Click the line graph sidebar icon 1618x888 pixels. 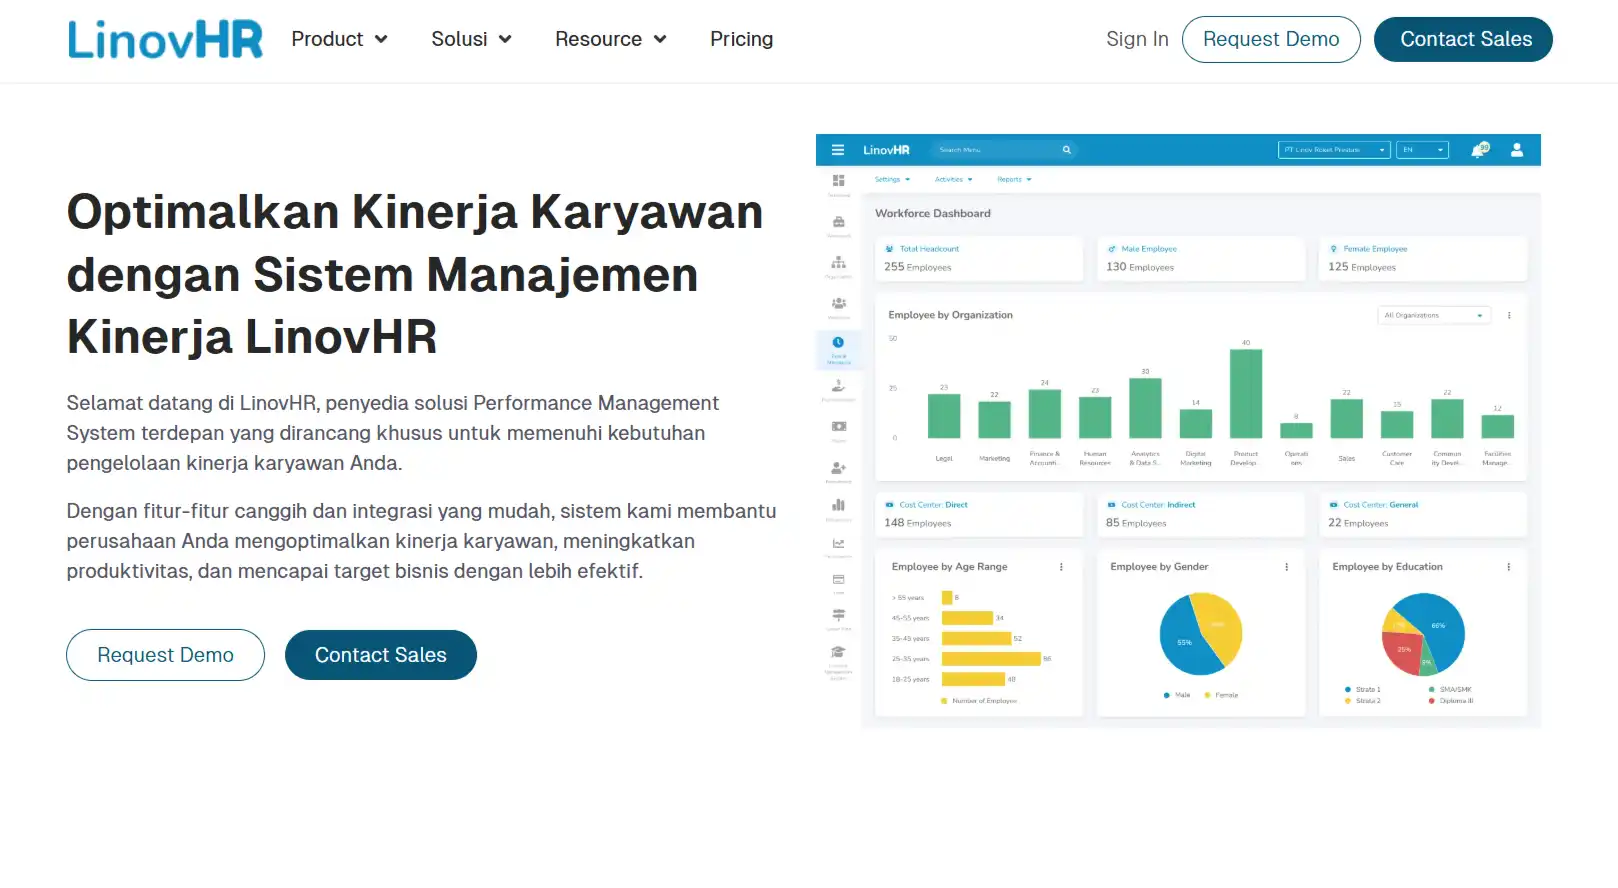(x=838, y=544)
